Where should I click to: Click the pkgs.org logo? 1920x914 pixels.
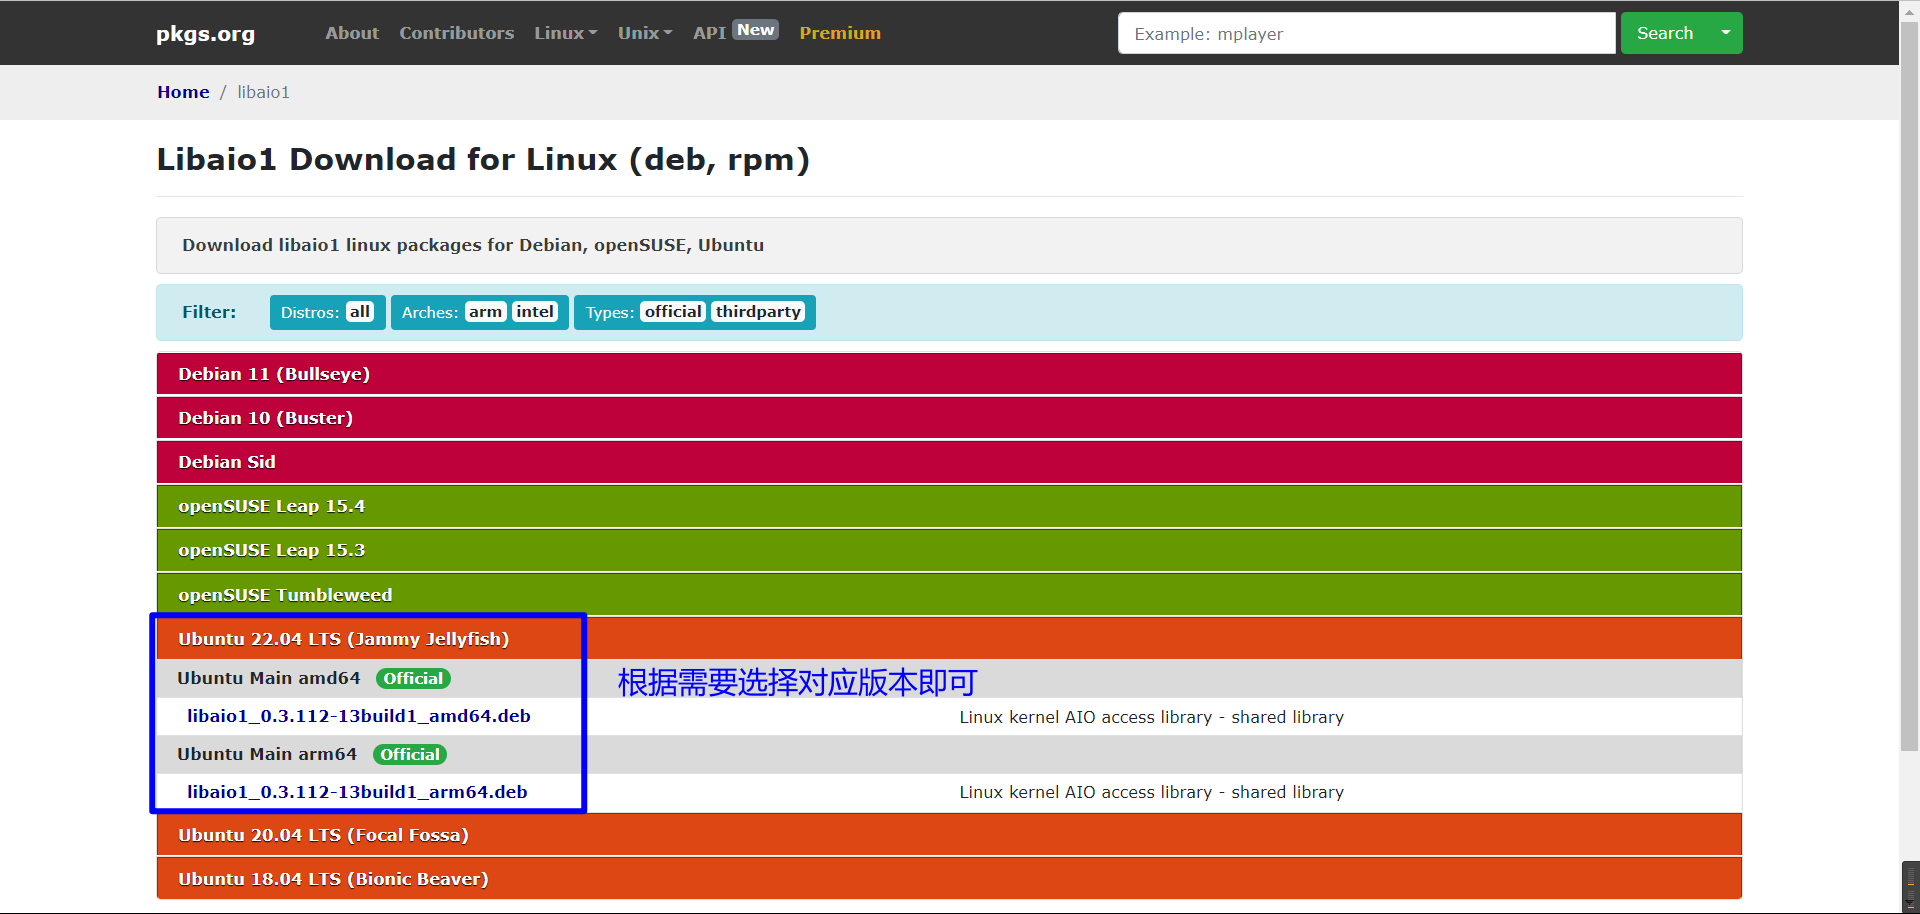click(x=204, y=33)
